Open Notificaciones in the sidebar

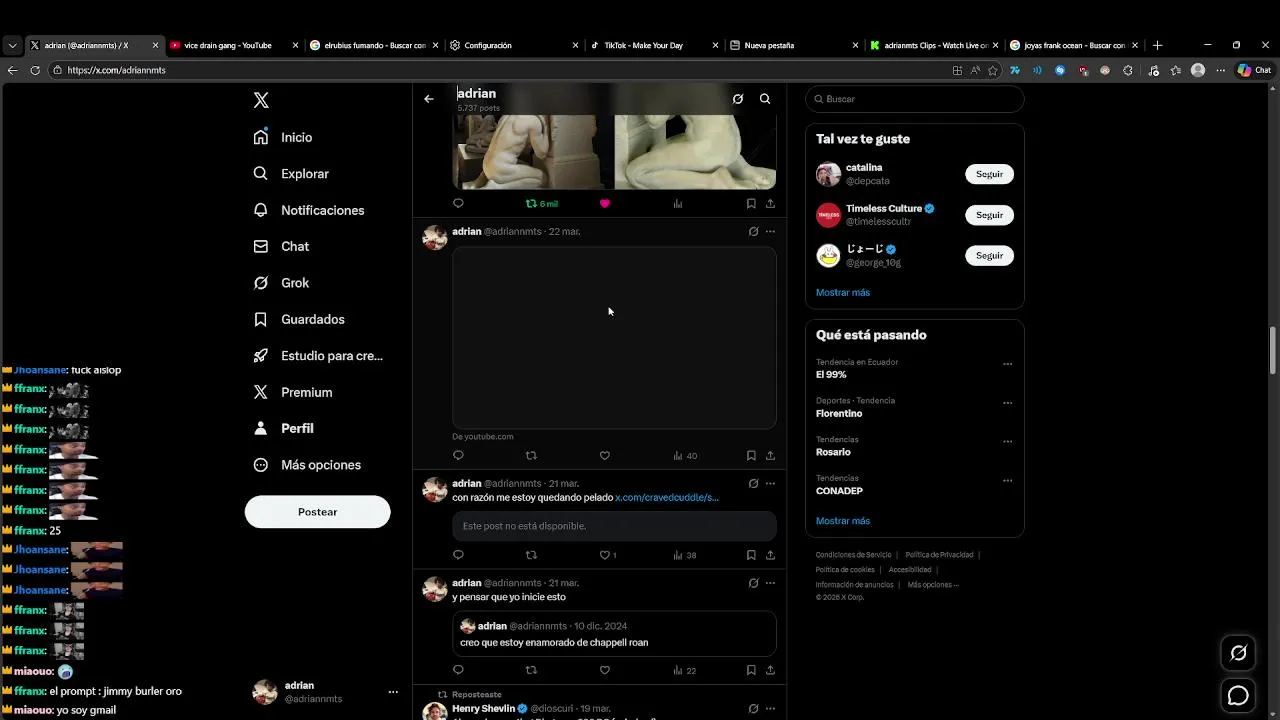pos(309,210)
